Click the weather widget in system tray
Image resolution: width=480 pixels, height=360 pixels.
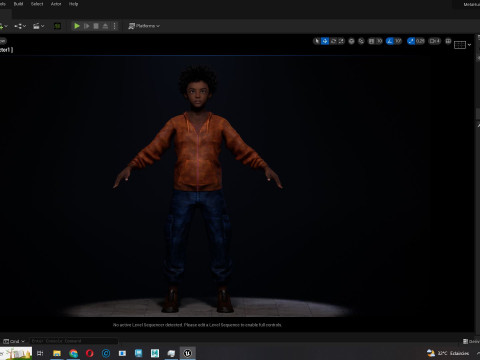point(448,353)
